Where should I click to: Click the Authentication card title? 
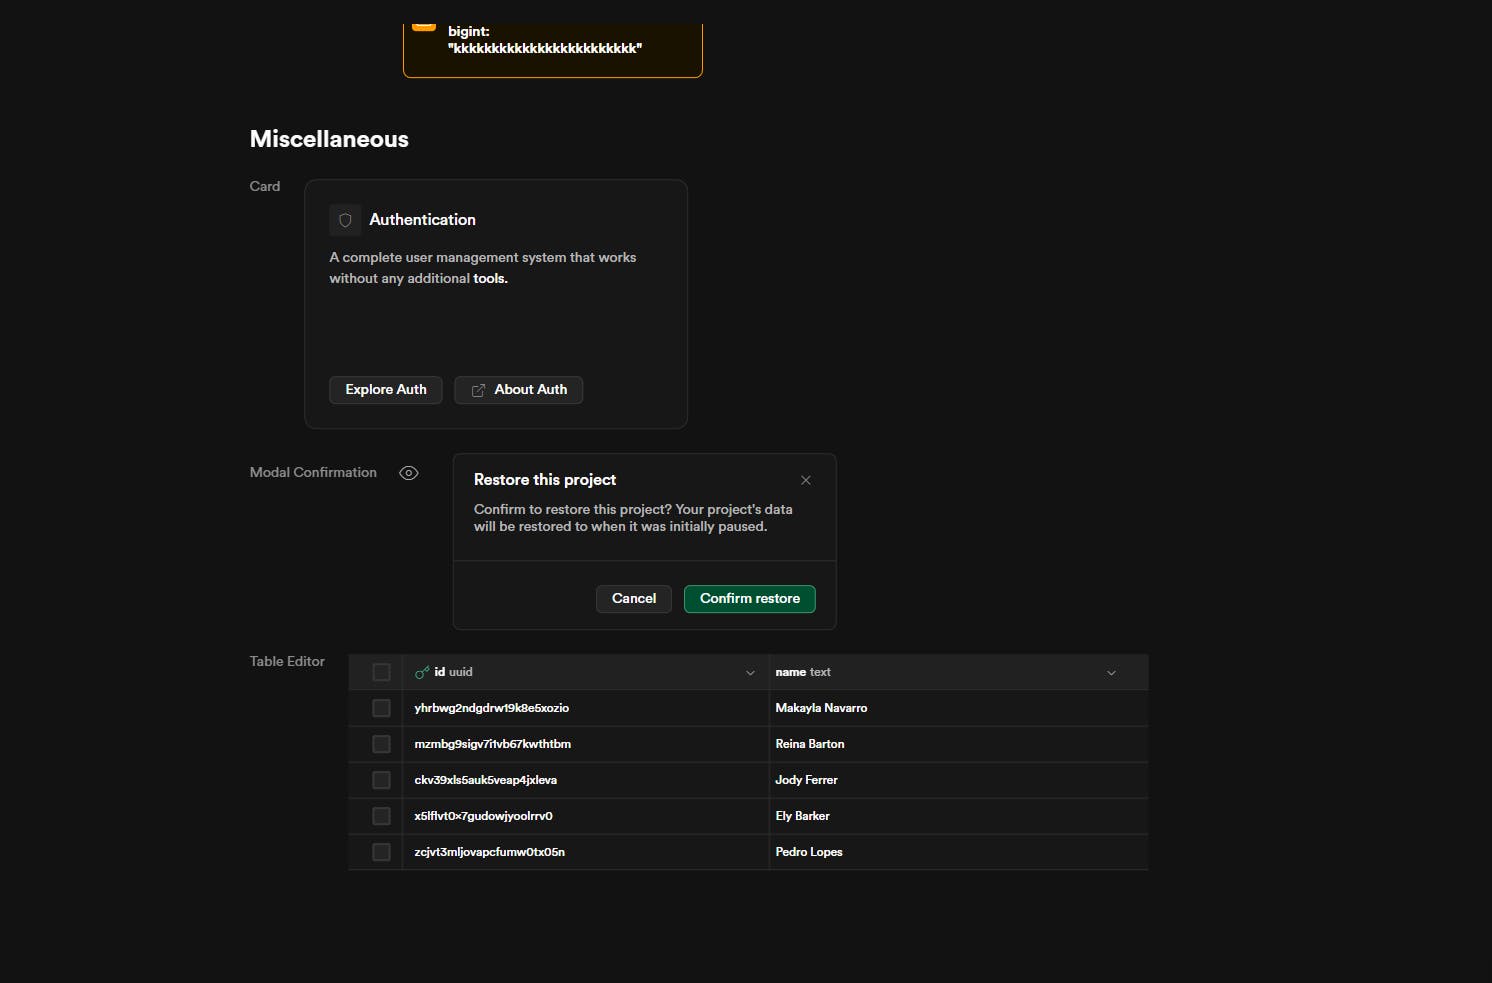(x=422, y=220)
